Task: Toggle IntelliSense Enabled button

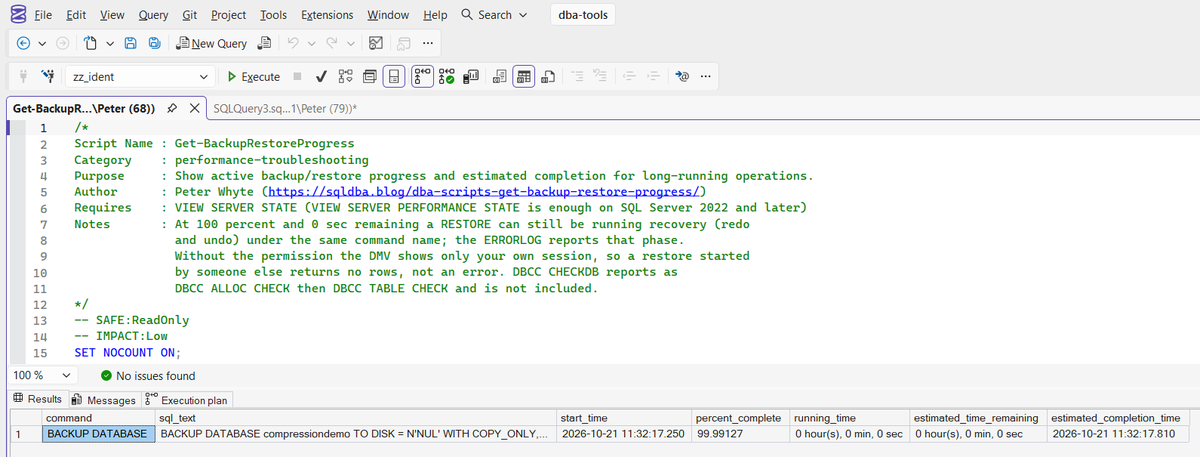Action: click(x=394, y=76)
